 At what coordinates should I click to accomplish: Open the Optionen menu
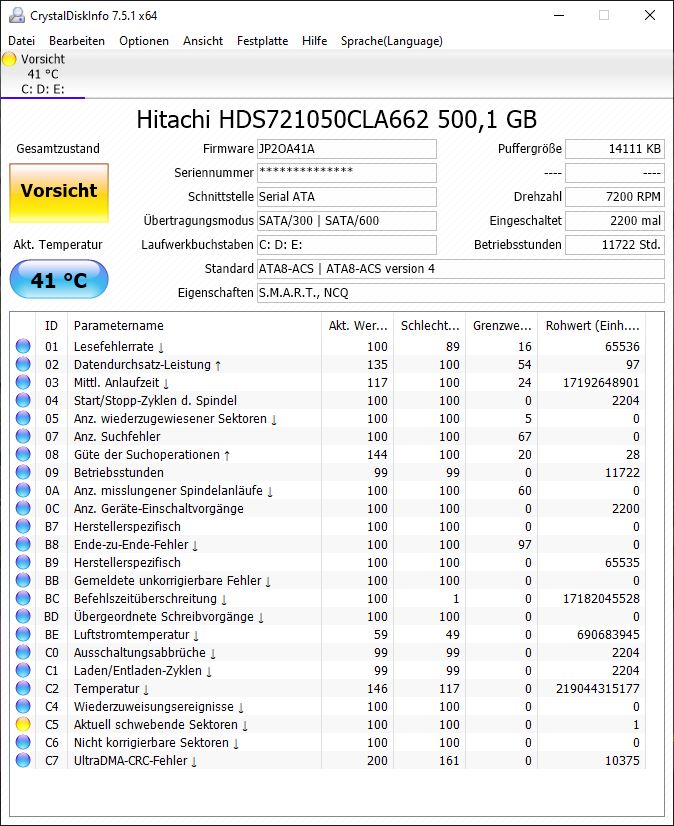click(x=144, y=41)
